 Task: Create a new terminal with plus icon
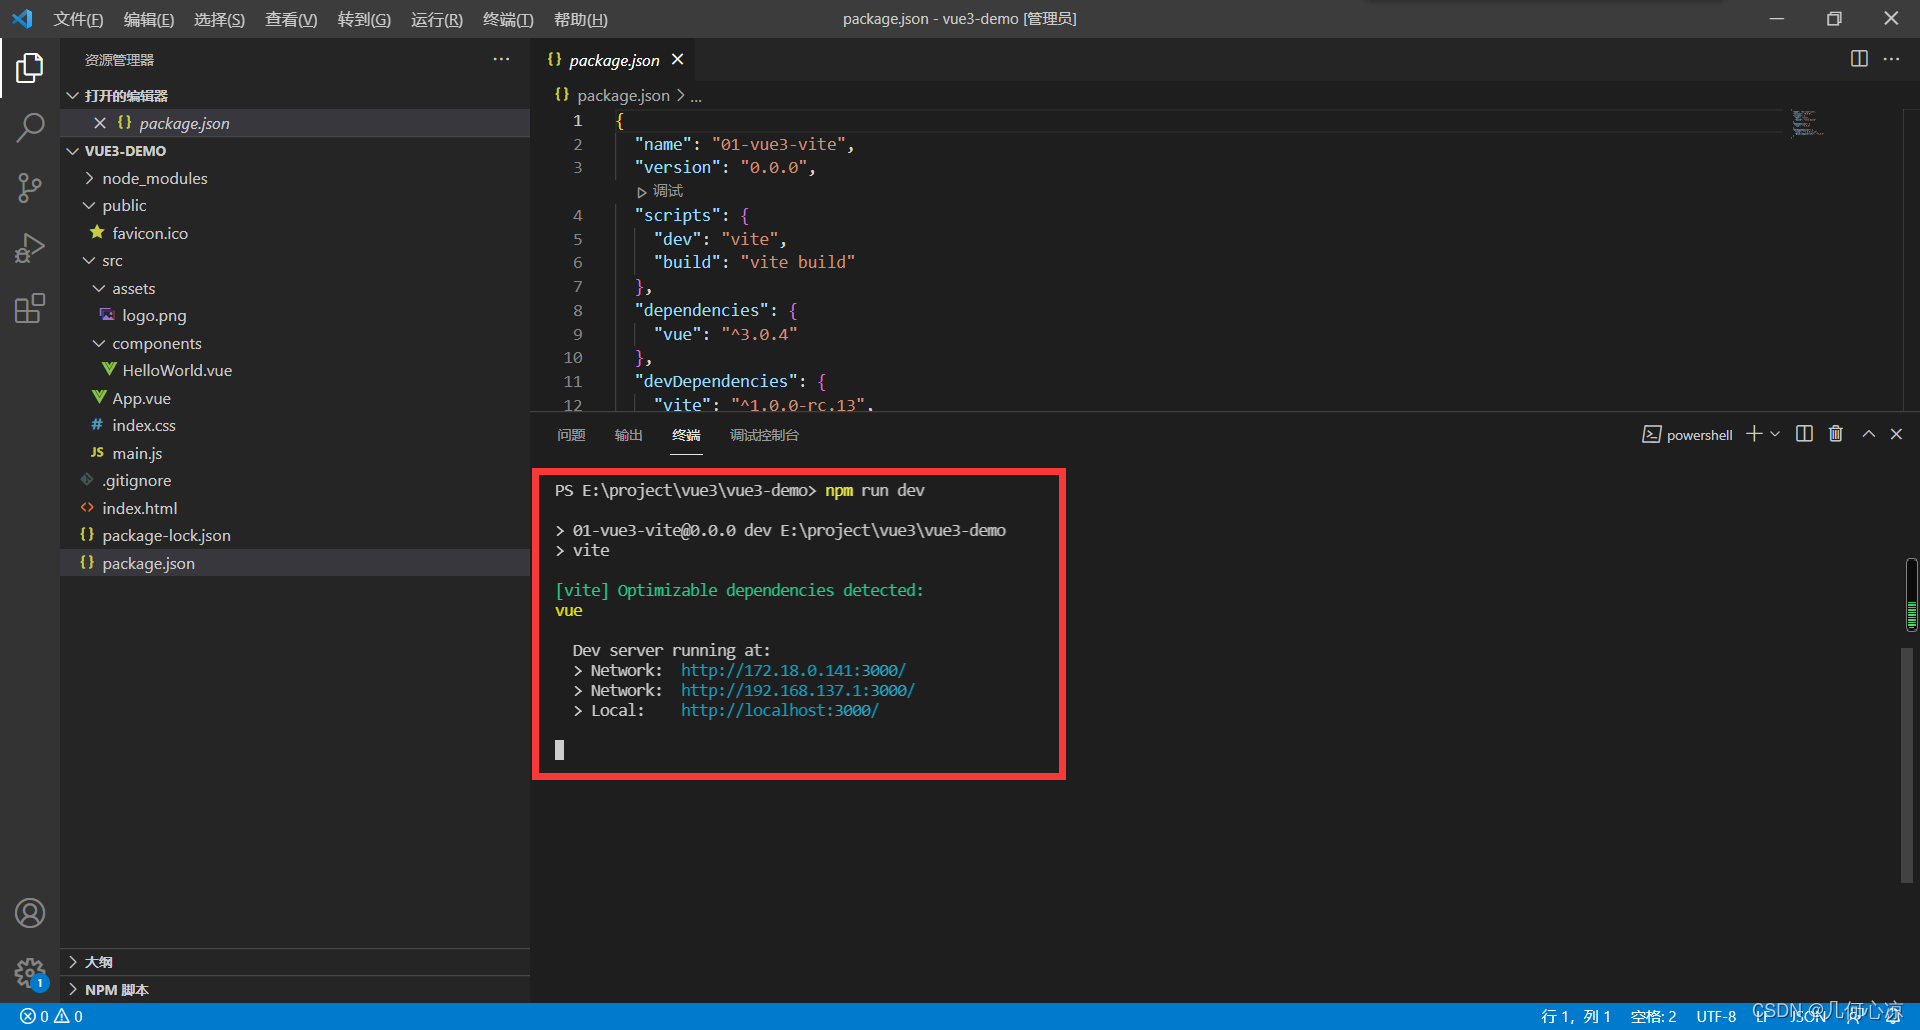click(1754, 434)
